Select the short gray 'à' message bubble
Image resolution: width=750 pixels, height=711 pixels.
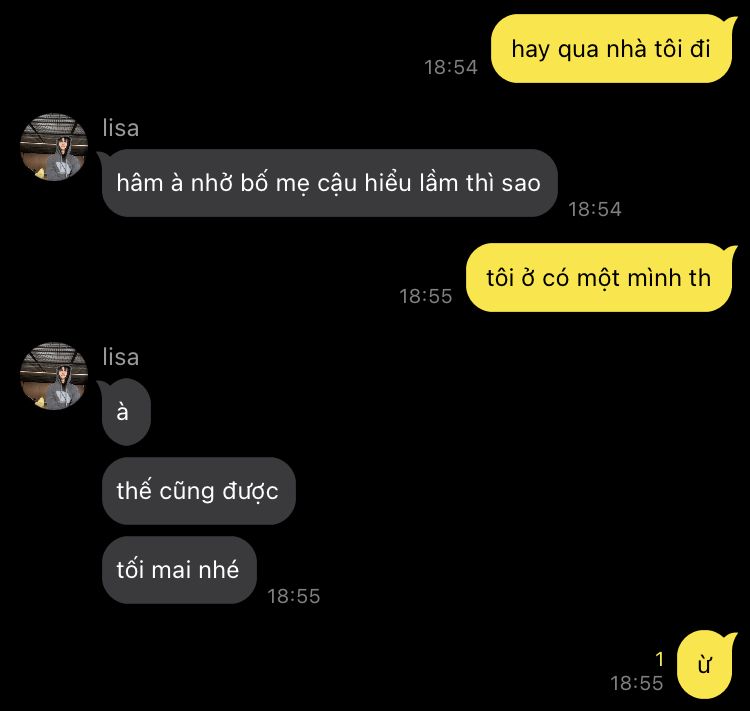coord(124,411)
